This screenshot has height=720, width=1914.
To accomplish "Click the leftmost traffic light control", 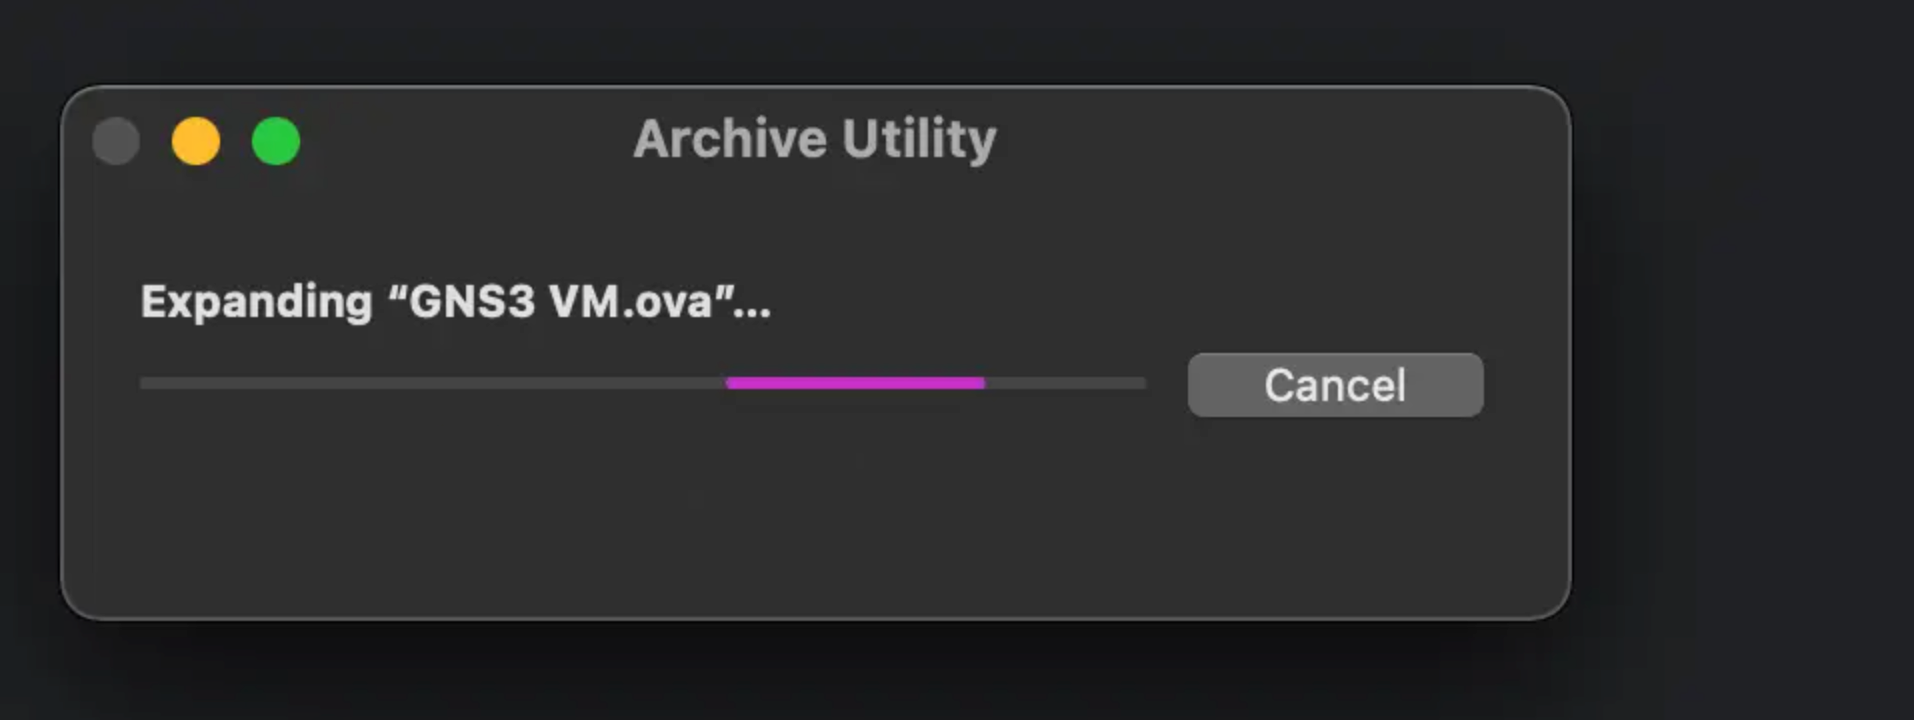I will [x=115, y=141].
